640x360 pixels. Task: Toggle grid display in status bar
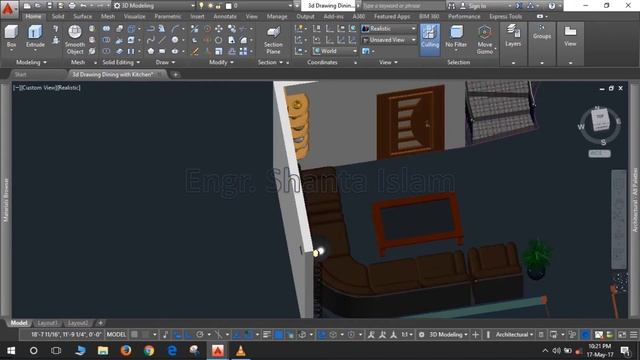134,335
